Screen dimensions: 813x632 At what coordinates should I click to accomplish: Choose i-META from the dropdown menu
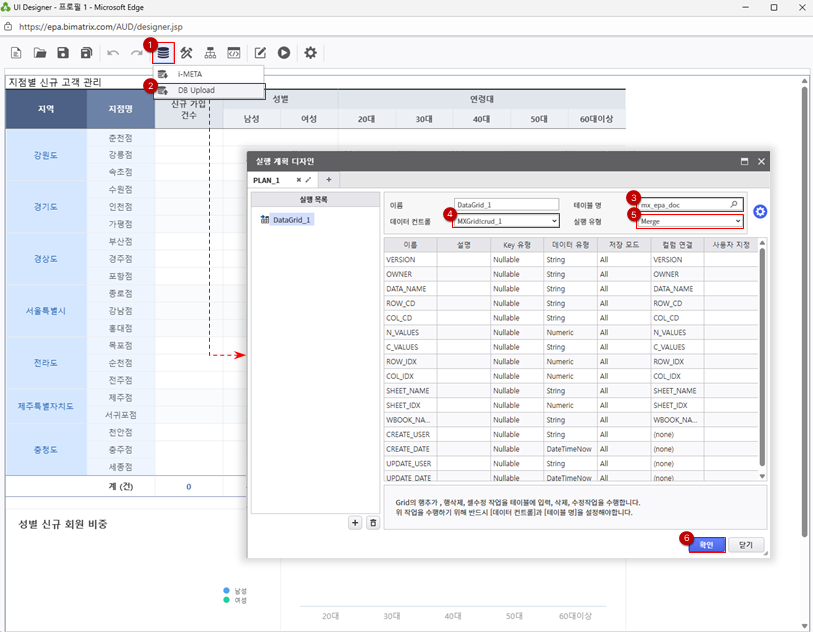[x=190, y=74]
